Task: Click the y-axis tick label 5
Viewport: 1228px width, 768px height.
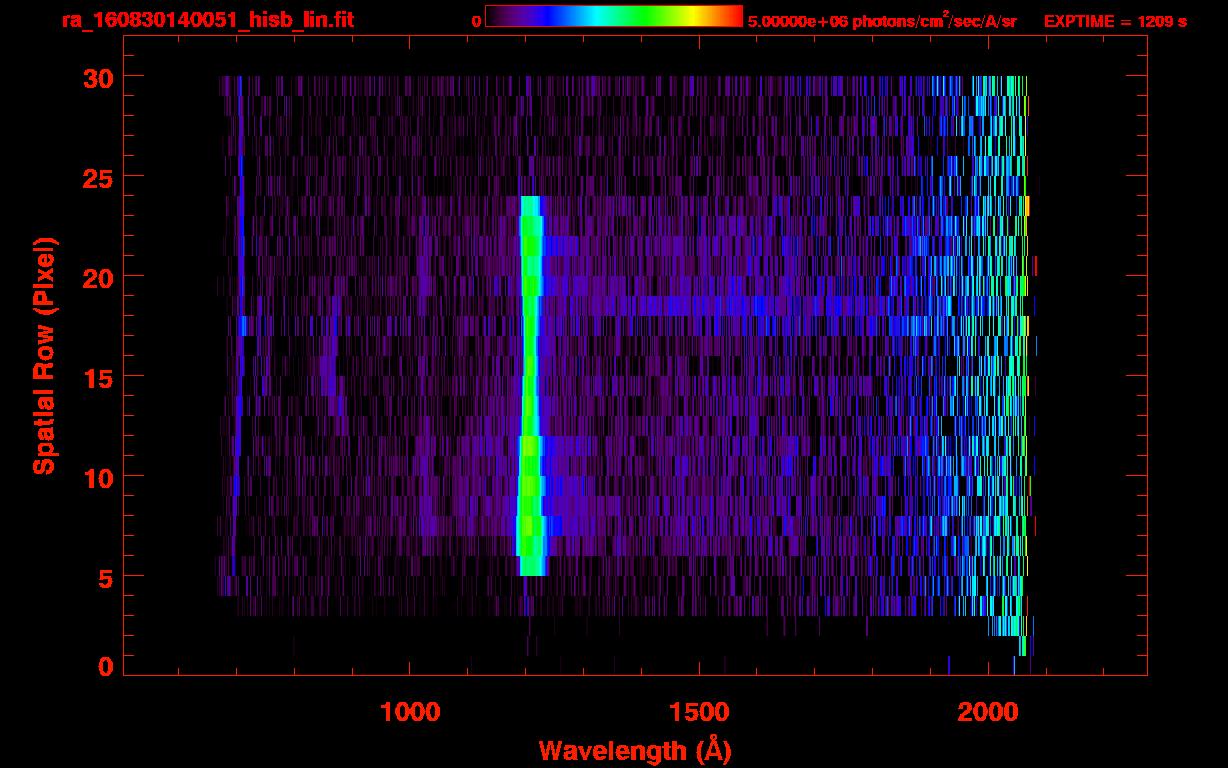Action: [106, 577]
